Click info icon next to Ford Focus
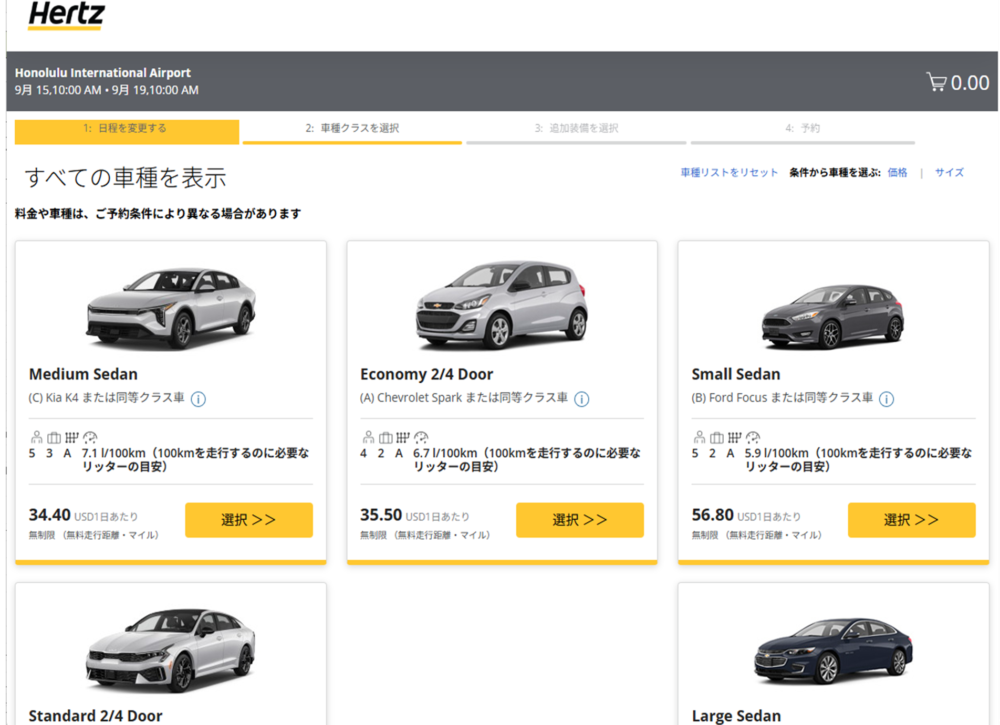The width and height of the screenshot is (1000, 725). coord(886,399)
